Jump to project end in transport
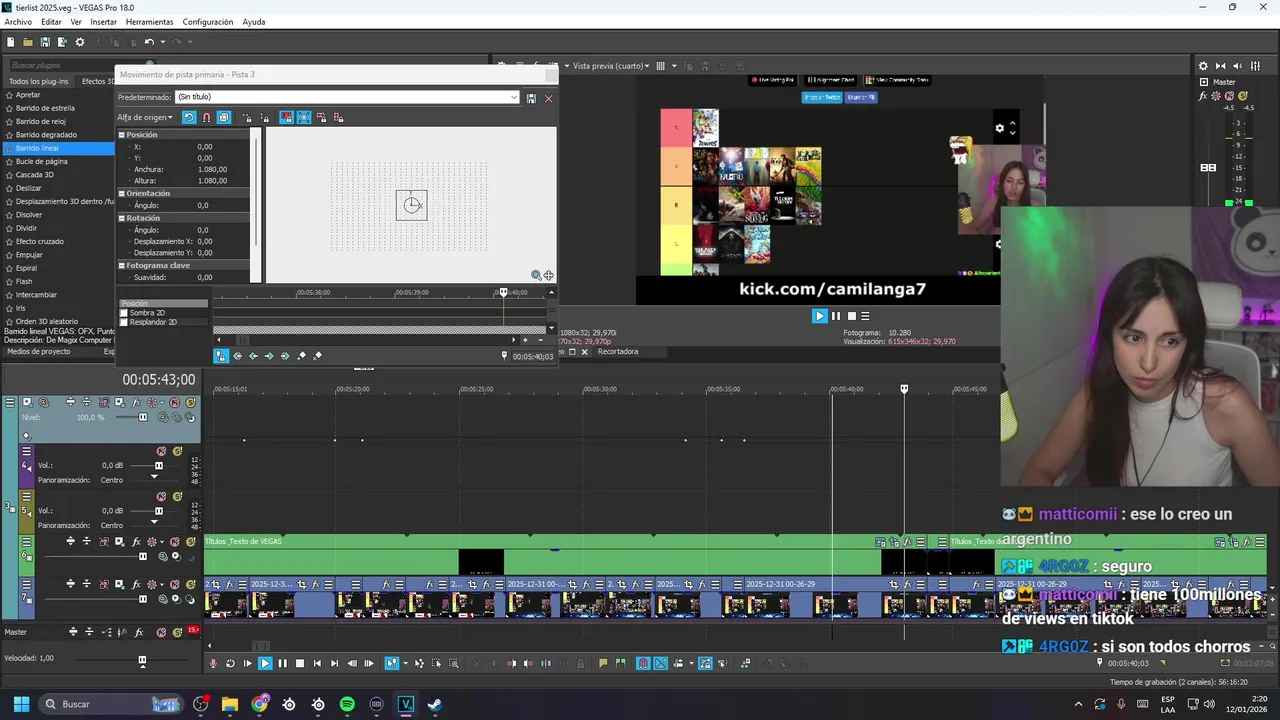Screen dimensions: 1280x720 pos(334,663)
